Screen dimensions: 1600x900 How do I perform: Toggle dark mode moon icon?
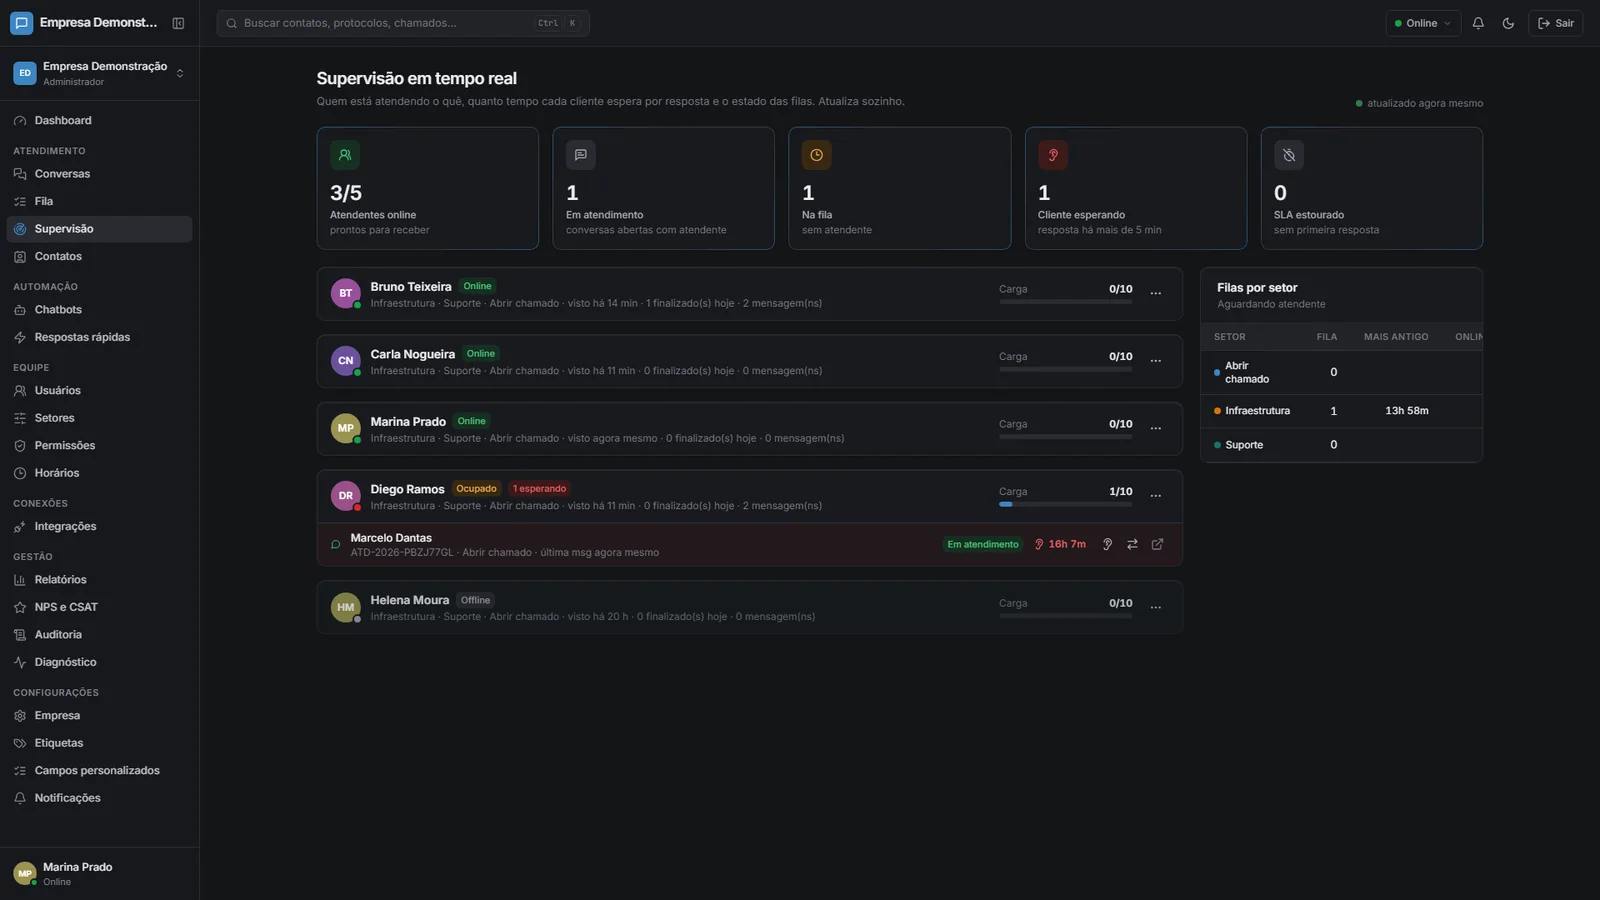(x=1508, y=23)
